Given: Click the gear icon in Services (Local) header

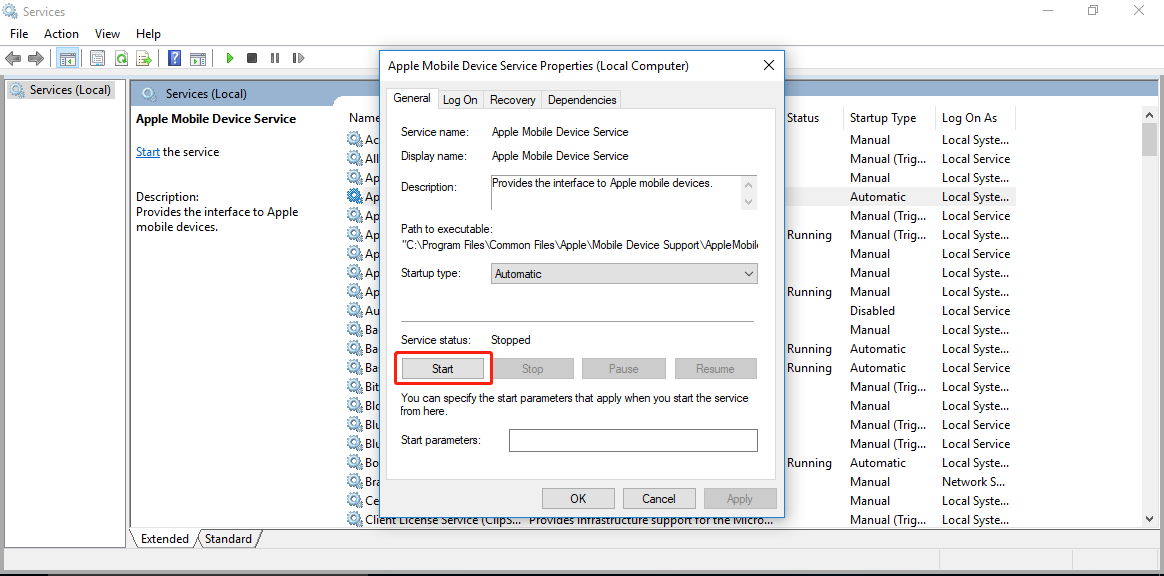Looking at the screenshot, I should click(149, 94).
